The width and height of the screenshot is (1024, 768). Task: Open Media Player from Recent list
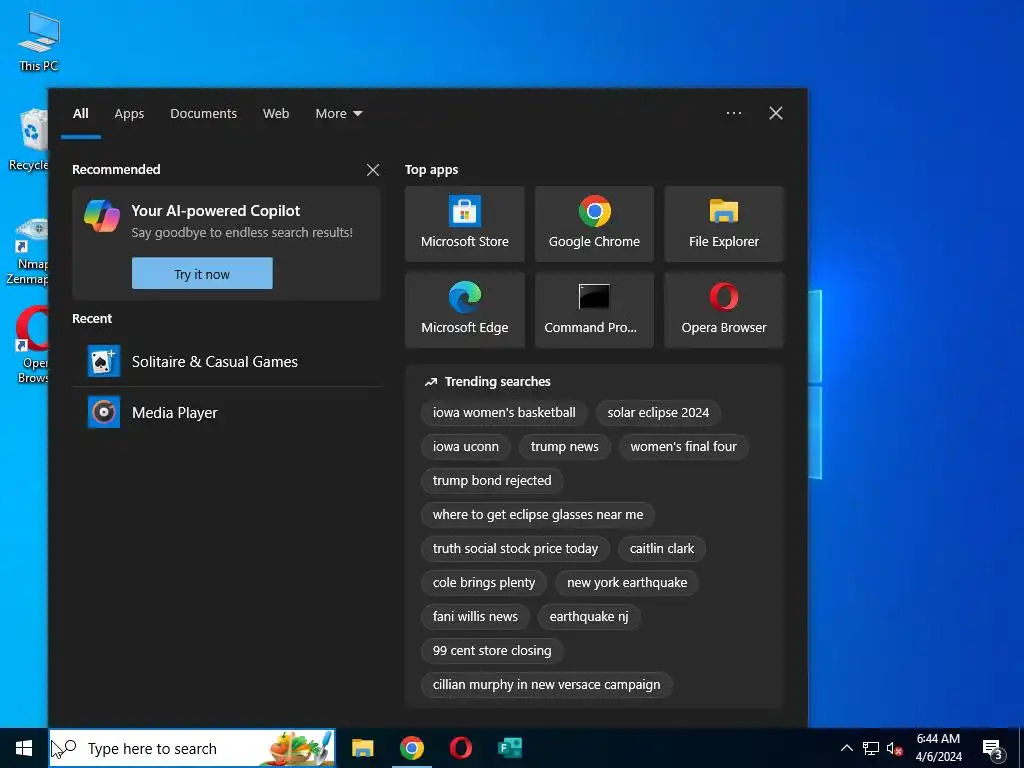coord(227,412)
